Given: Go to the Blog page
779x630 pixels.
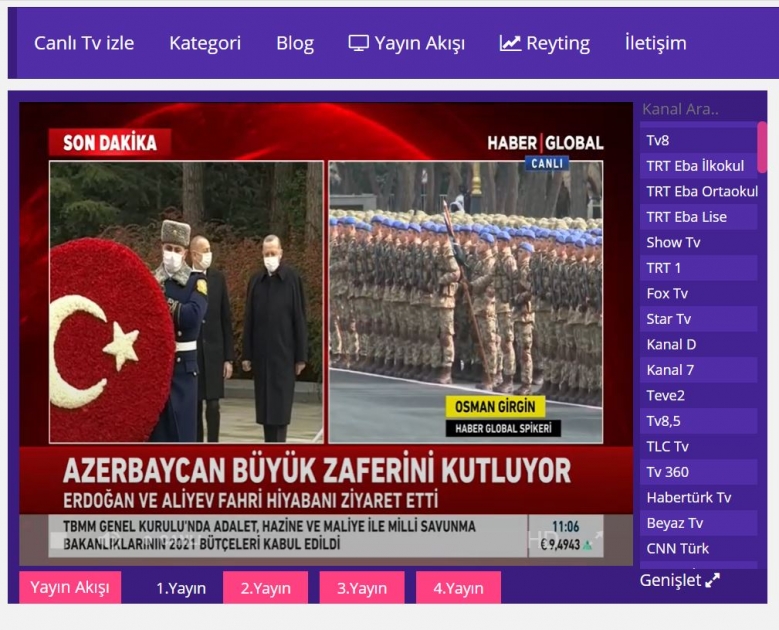Looking at the screenshot, I should (295, 43).
